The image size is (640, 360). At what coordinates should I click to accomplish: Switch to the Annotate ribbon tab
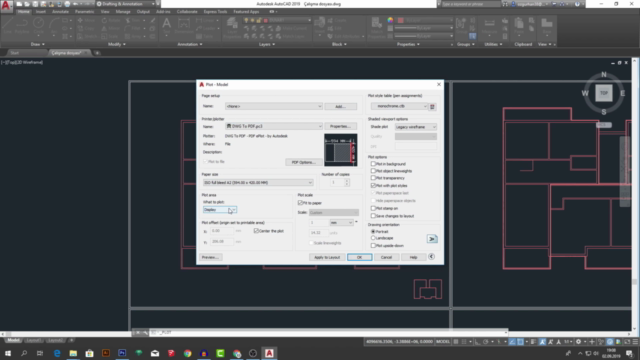click(x=60, y=12)
